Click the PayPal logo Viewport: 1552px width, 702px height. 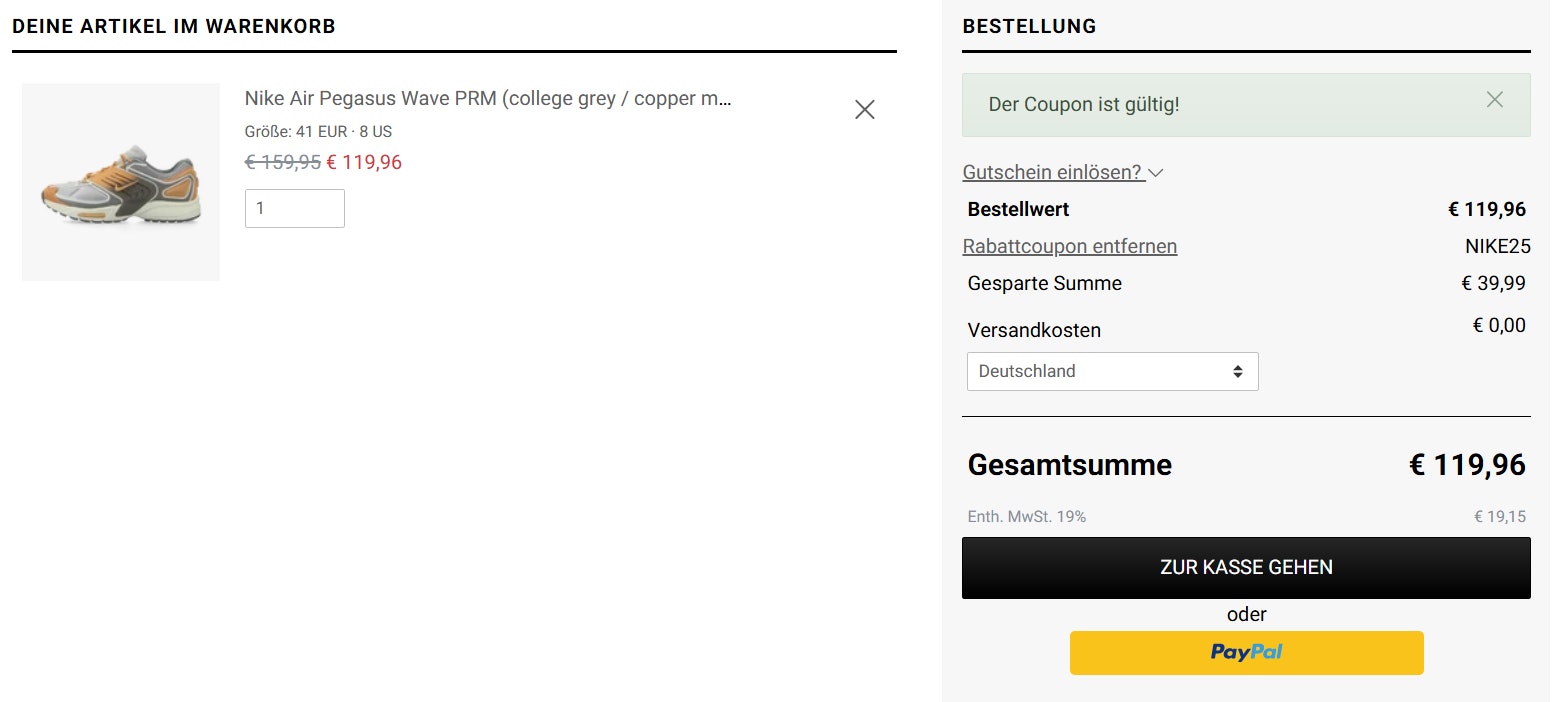[x=1246, y=652]
